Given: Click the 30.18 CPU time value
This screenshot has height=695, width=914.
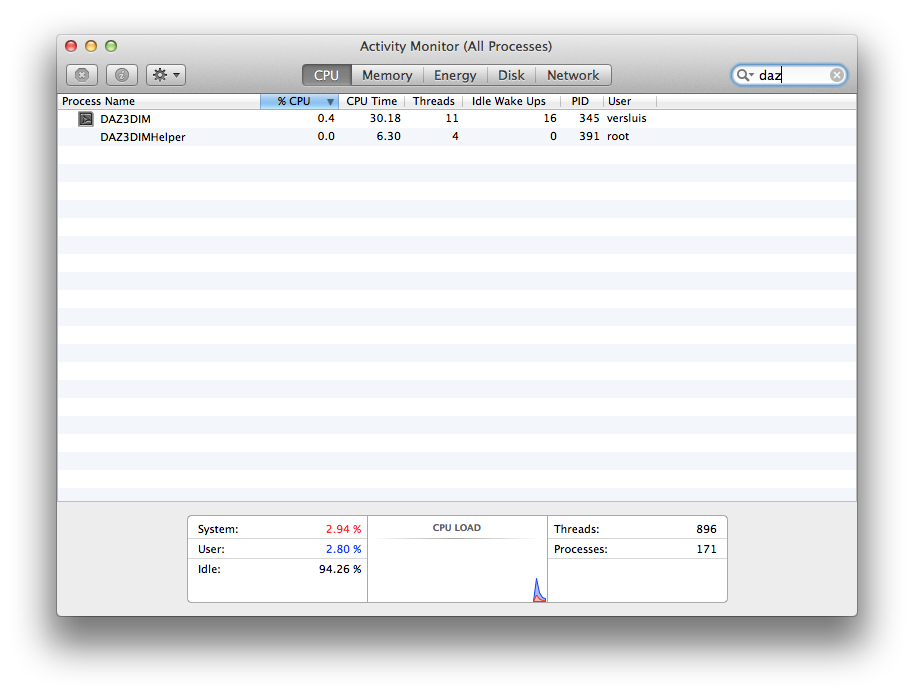Looking at the screenshot, I should tap(385, 118).
